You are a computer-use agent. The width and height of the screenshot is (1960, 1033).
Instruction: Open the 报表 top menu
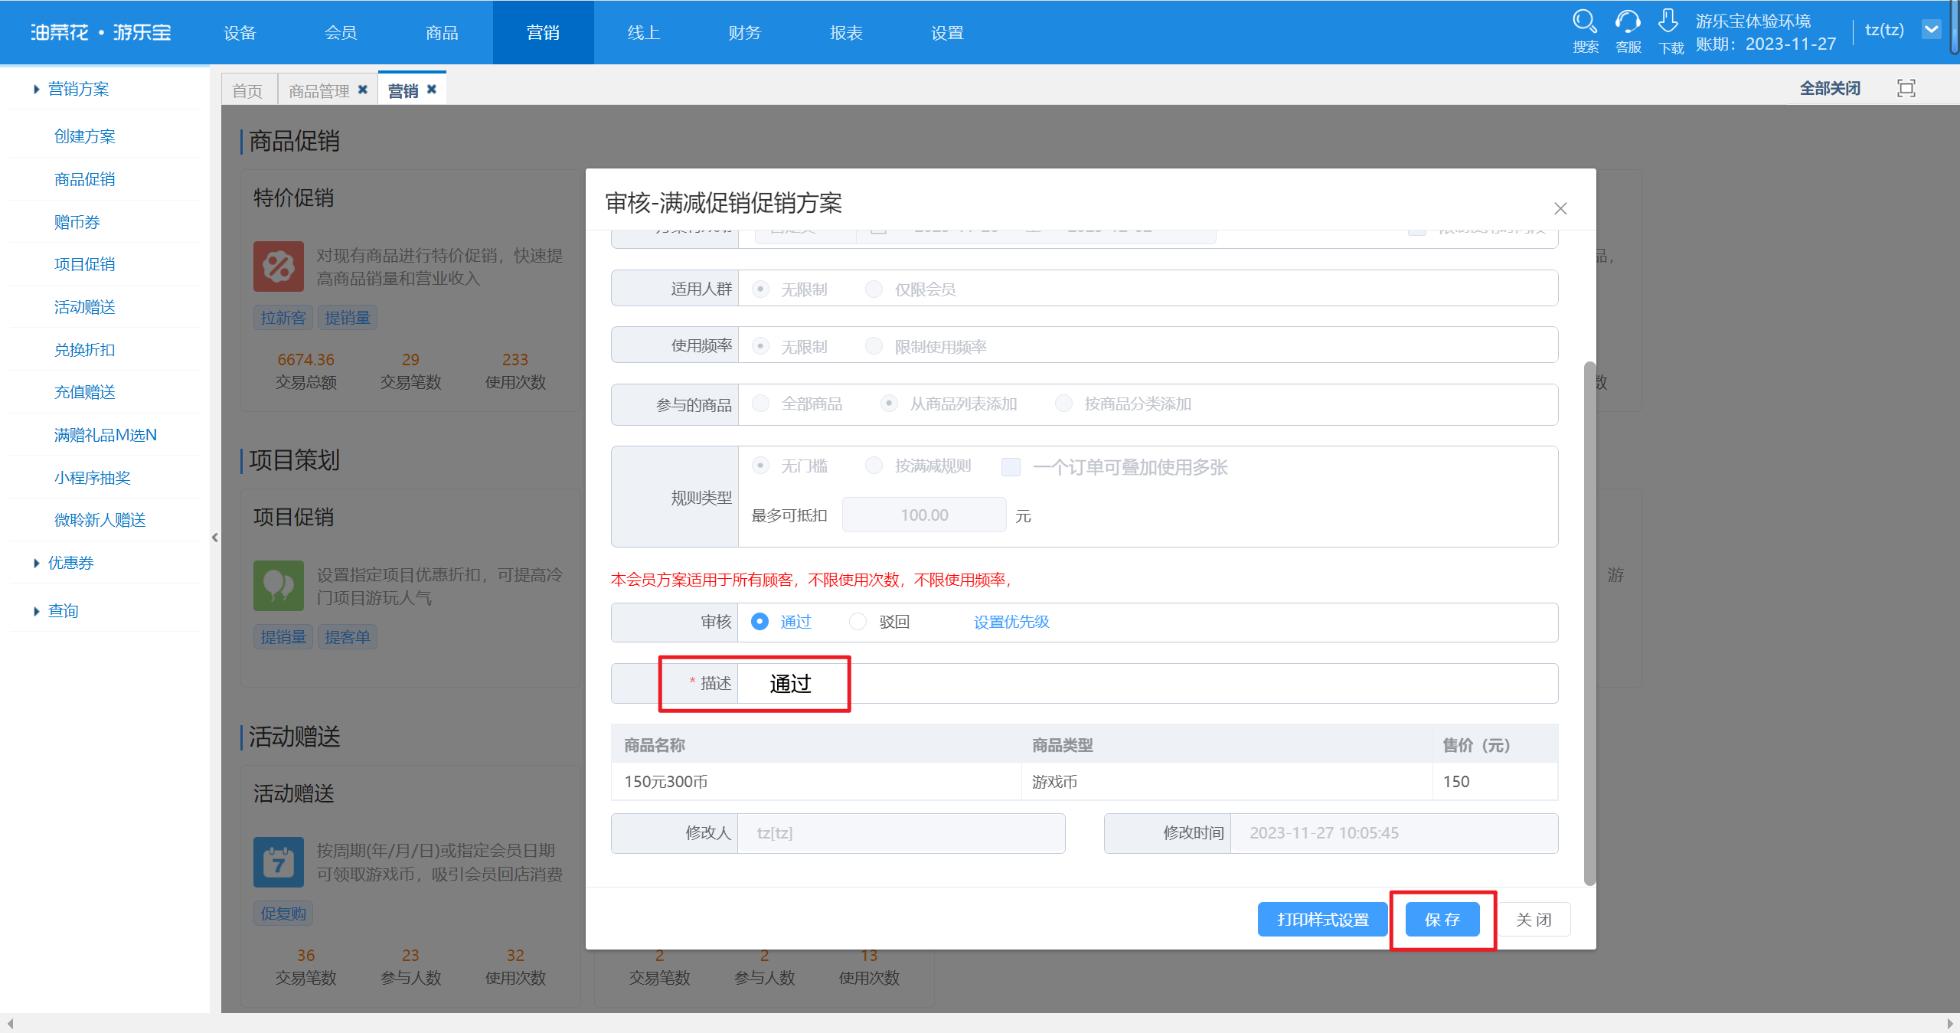point(846,32)
